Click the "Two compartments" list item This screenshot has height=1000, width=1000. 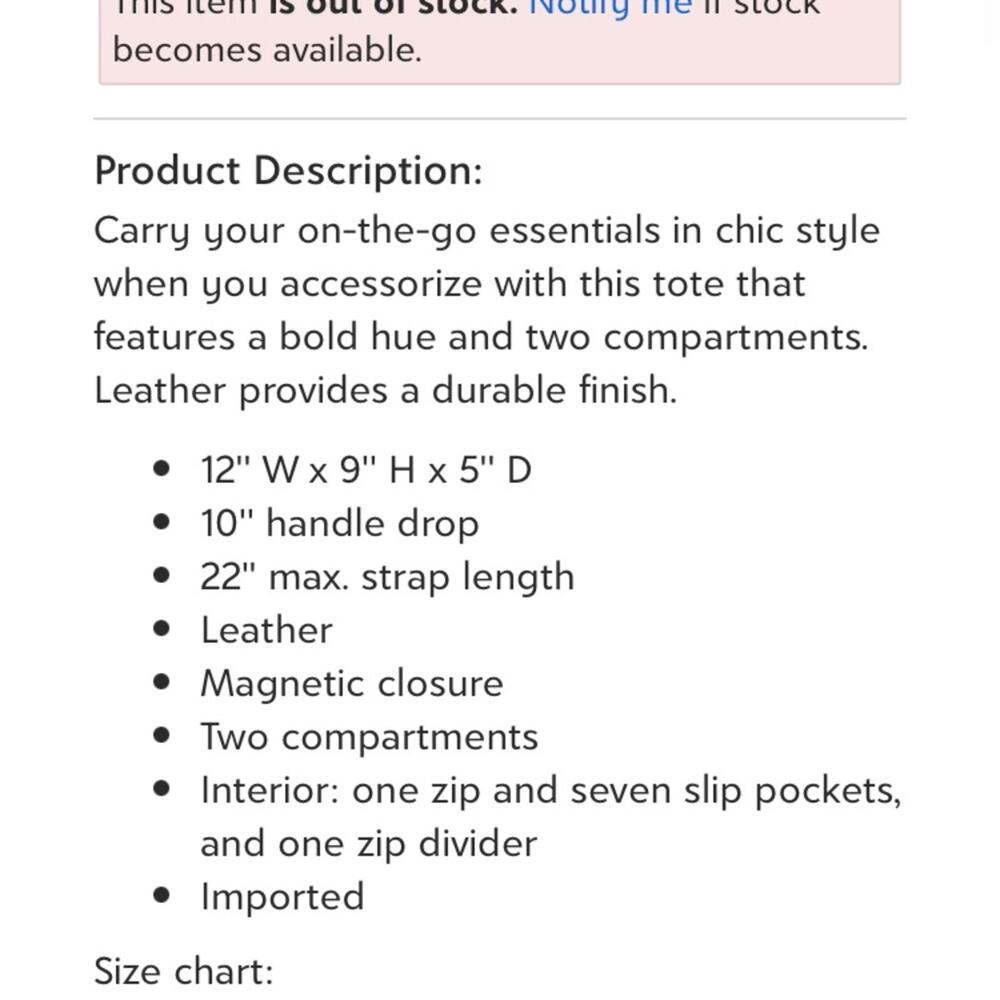click(x=369, y=737)
